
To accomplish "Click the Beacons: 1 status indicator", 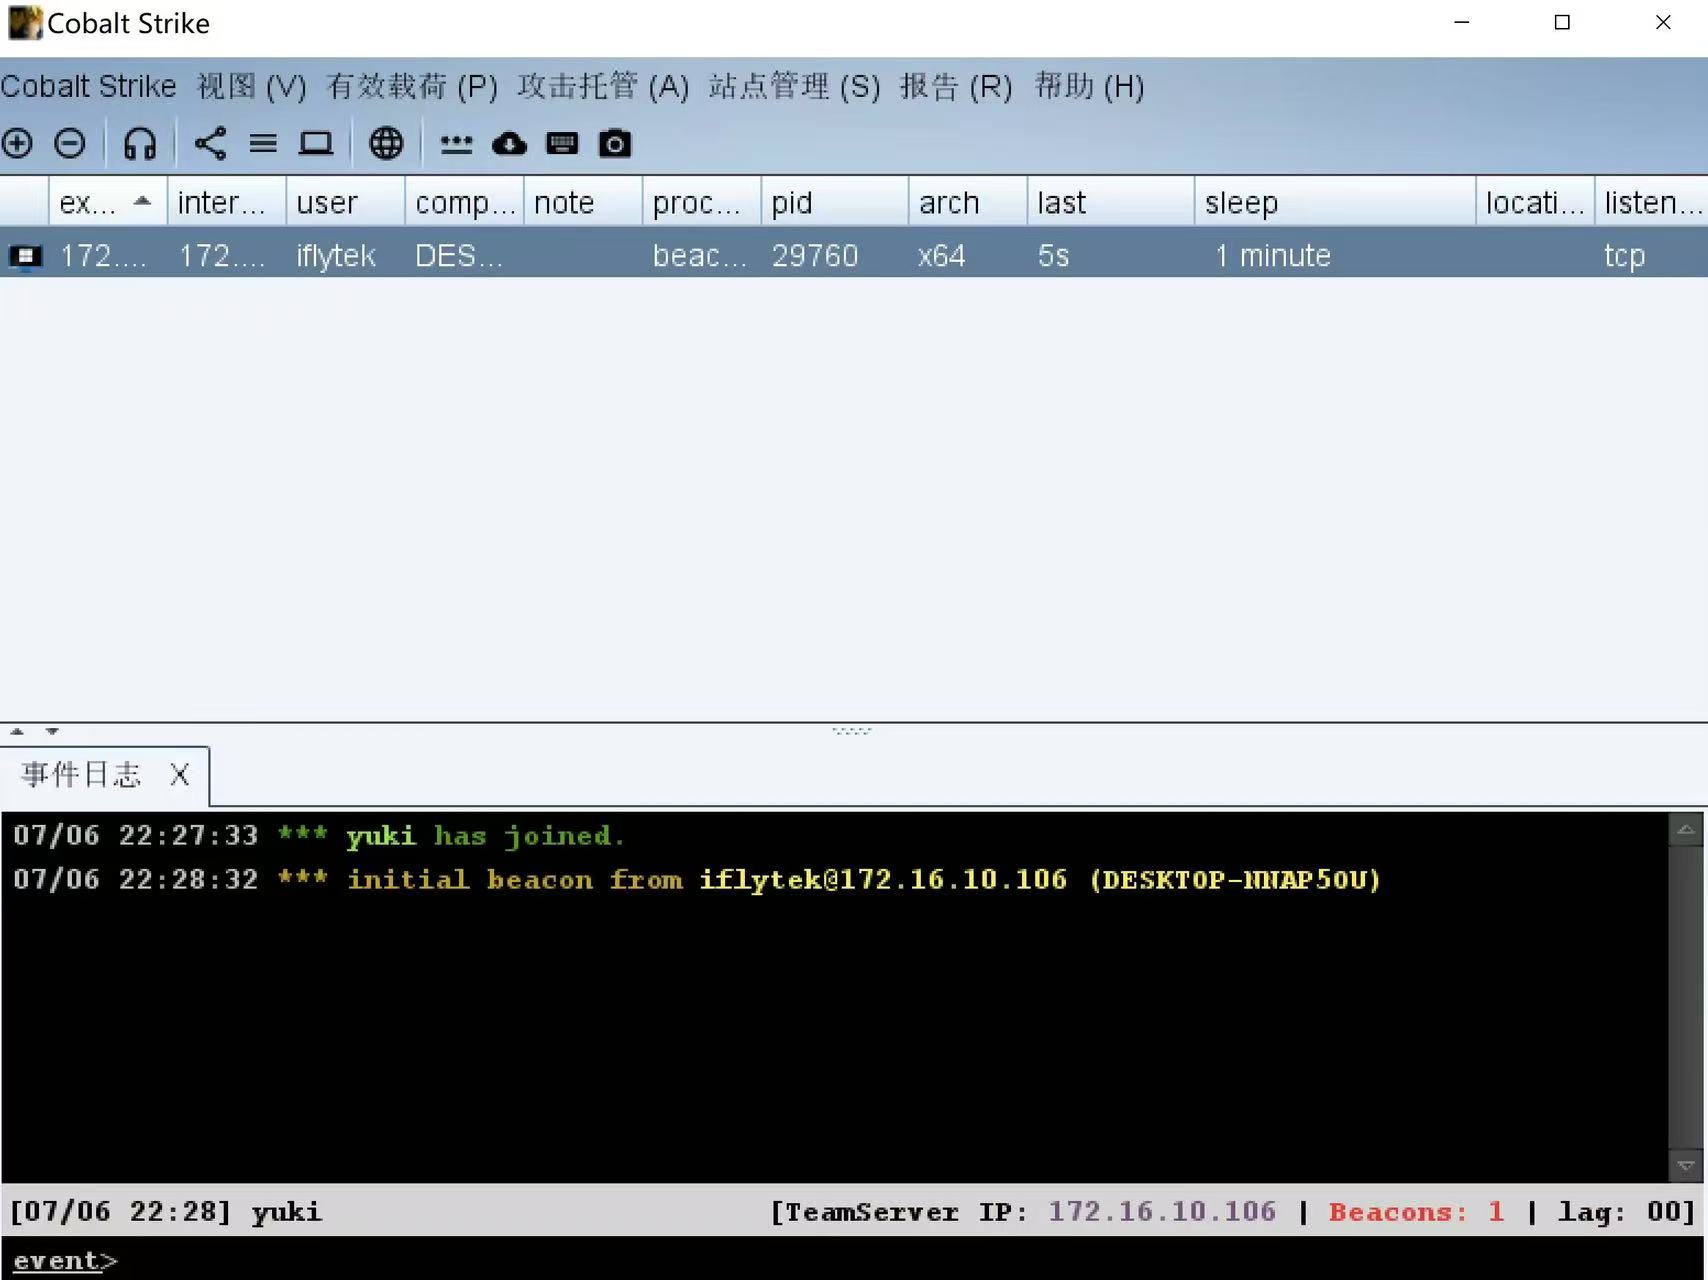I will 1417,1212.
